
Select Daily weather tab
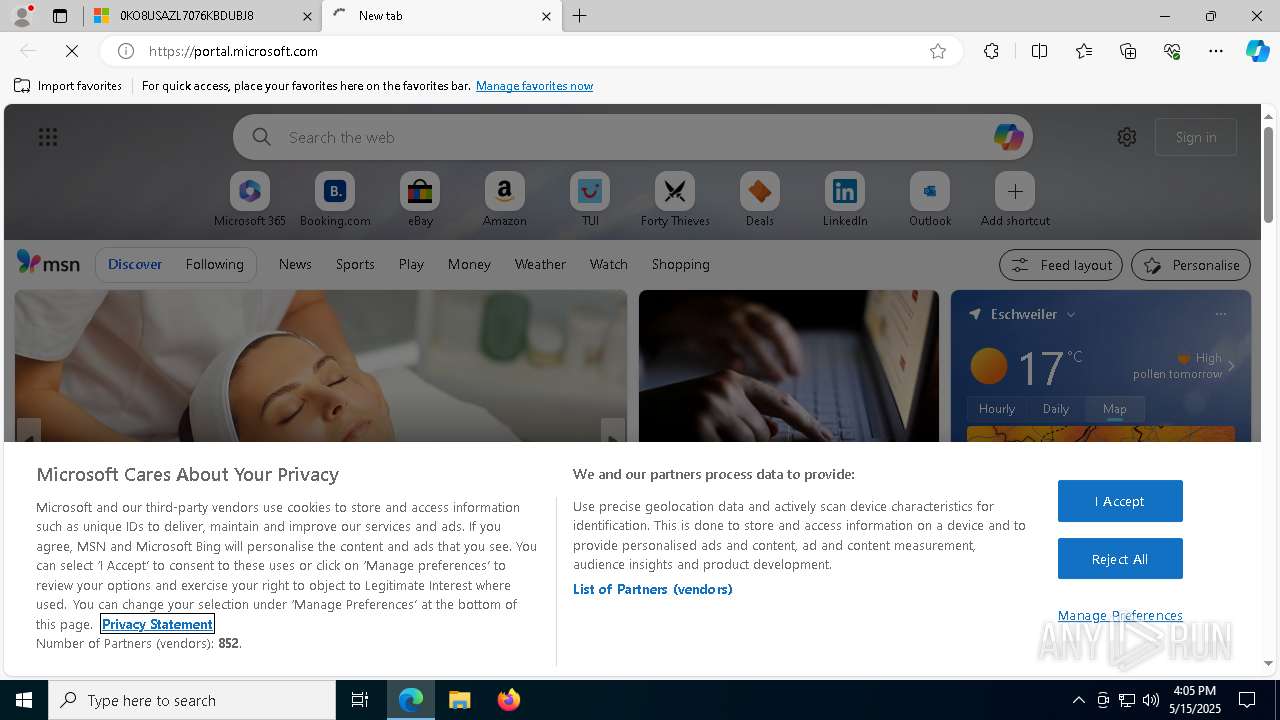coord(1056,408)
